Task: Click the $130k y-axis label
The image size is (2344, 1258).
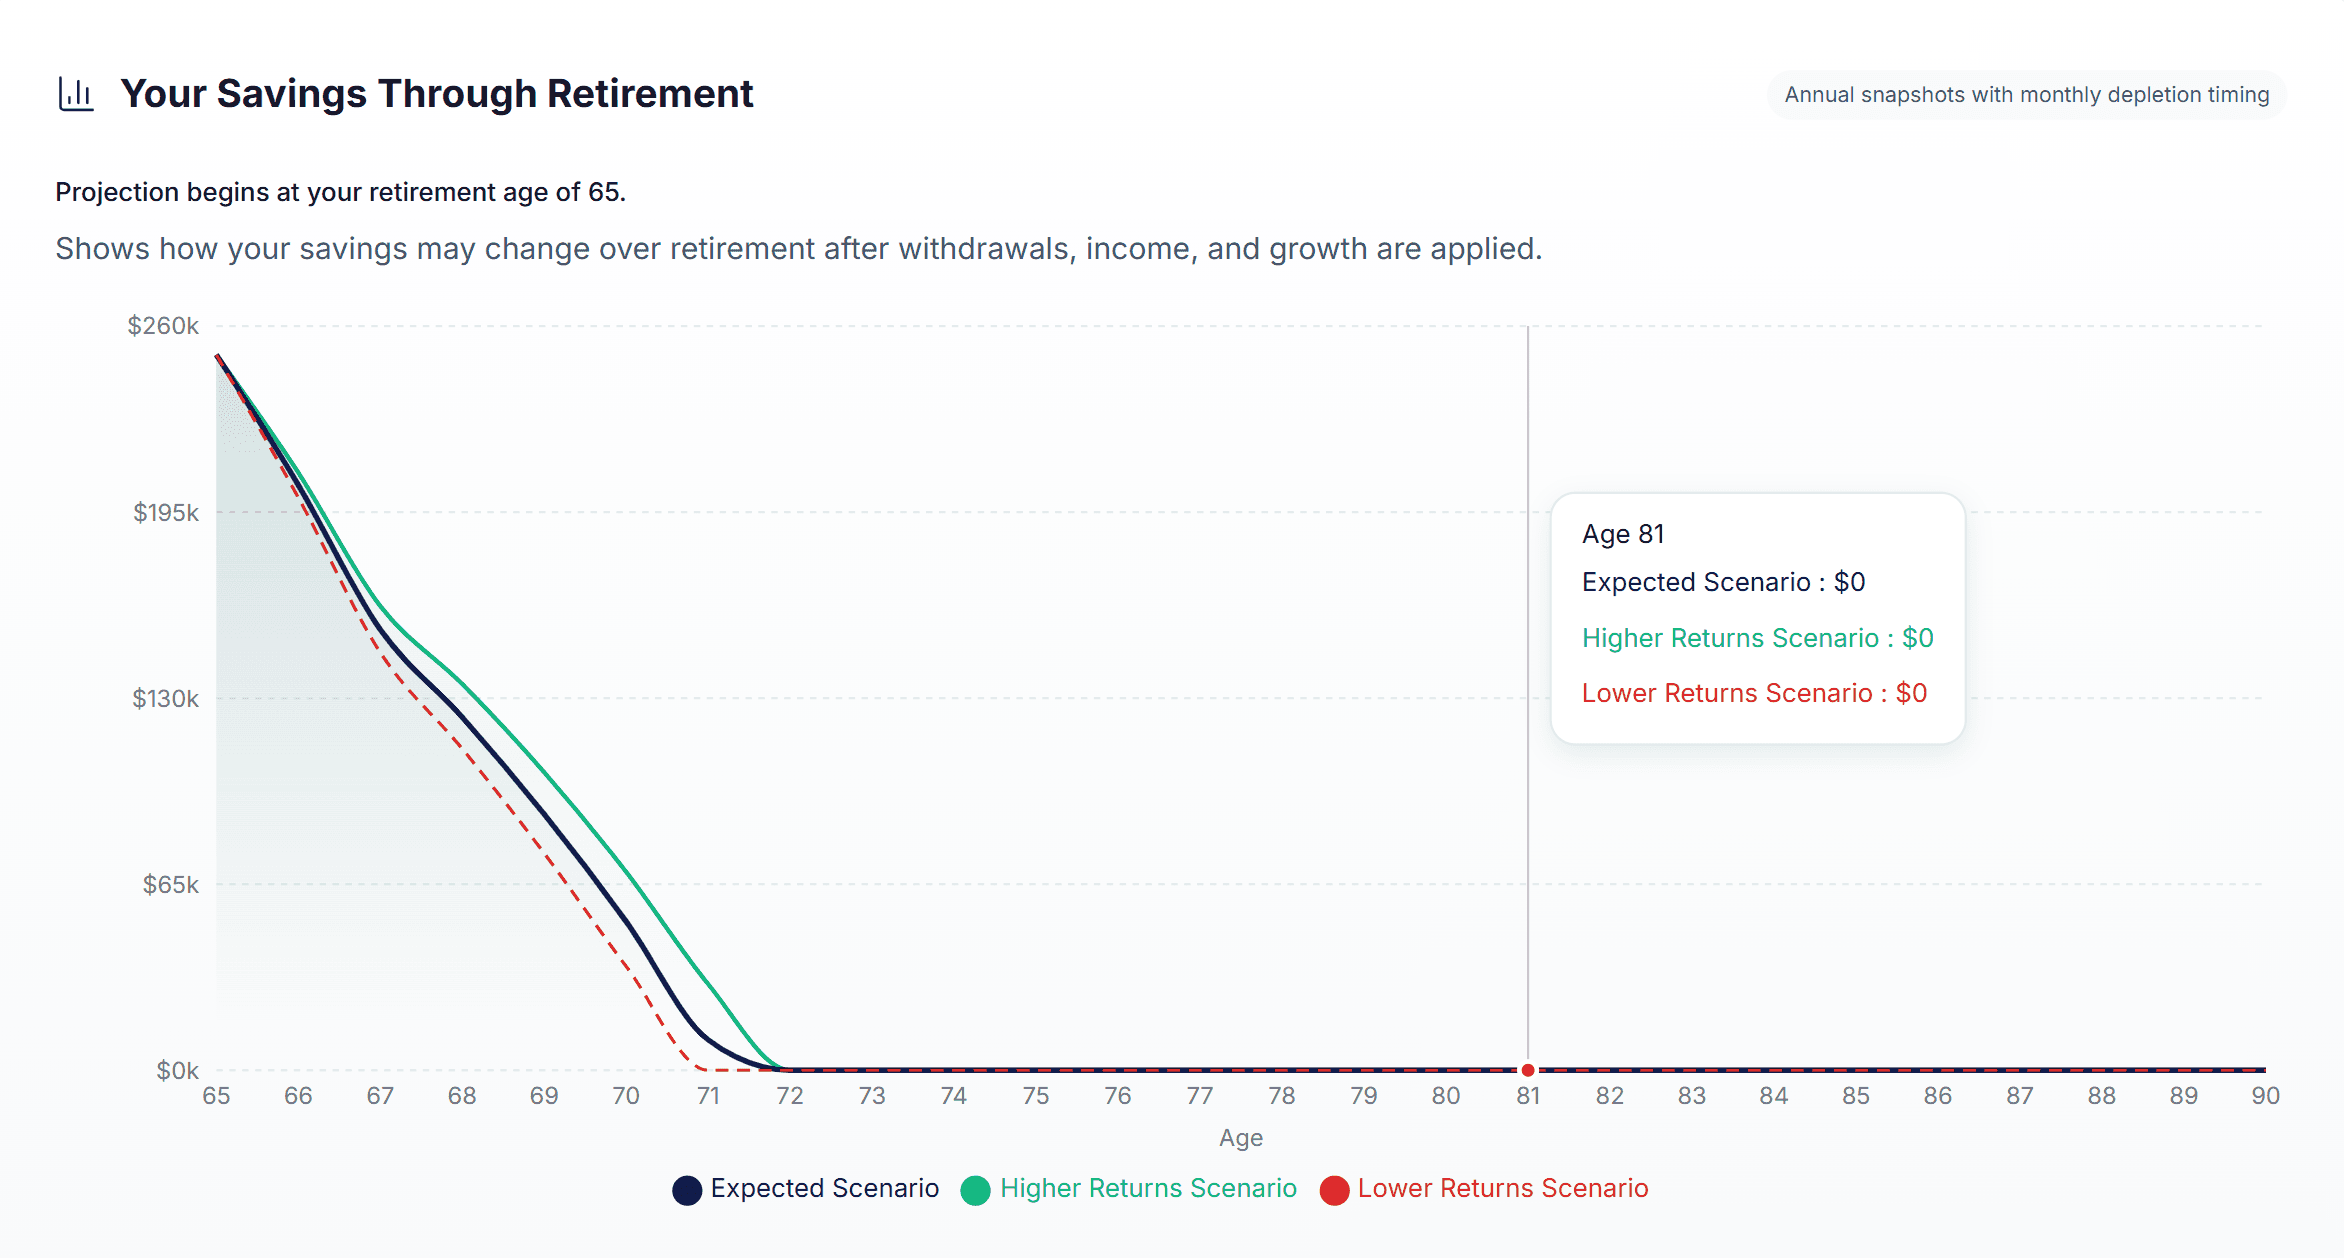Action: [x=165, y=699]
